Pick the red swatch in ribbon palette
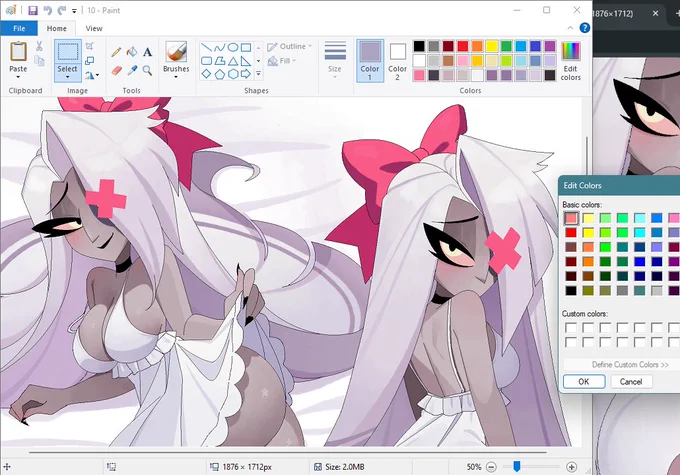Viewport: 680px width, 475px height. pos(462,46)
